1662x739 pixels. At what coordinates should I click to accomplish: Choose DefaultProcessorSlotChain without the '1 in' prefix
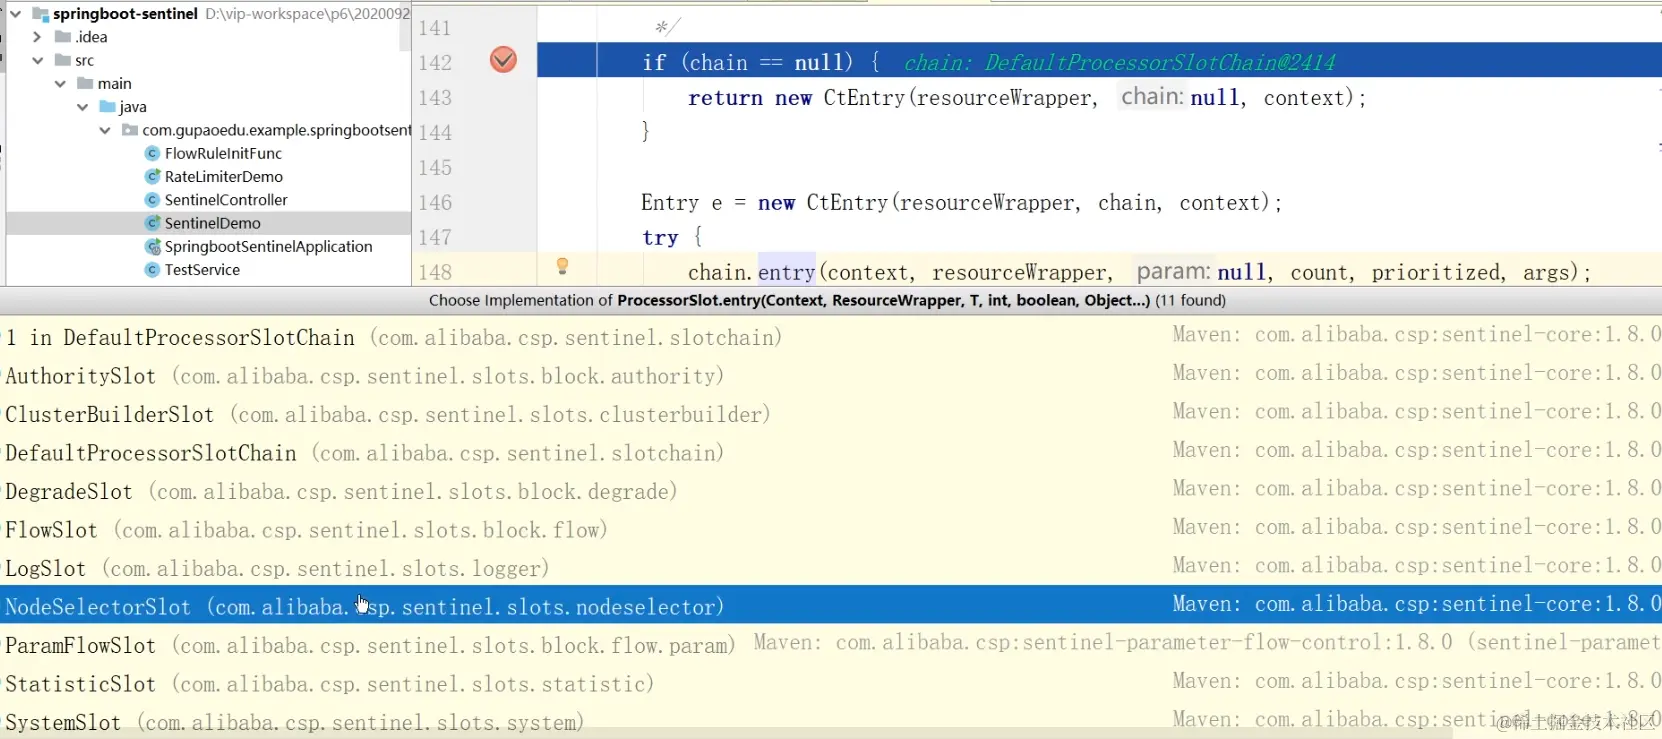coord(831,453)
